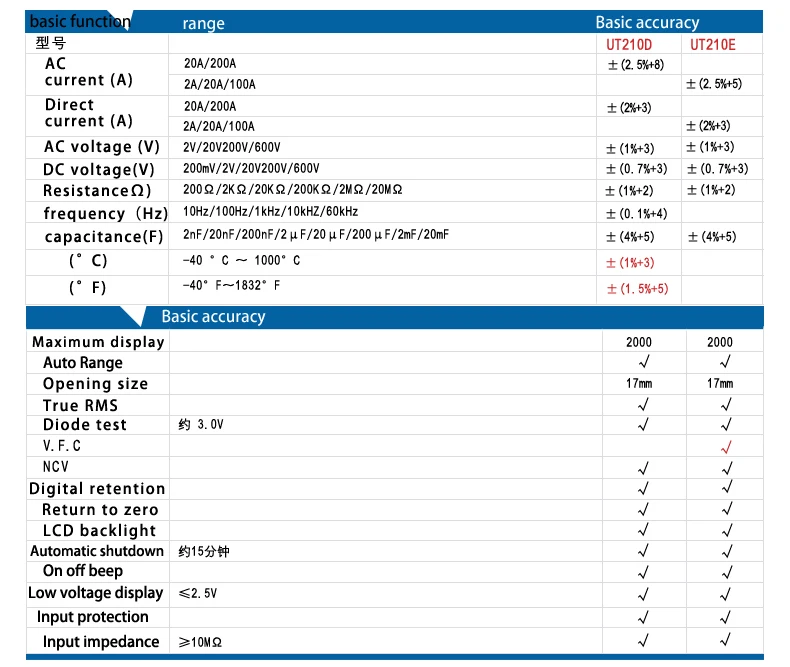Click the '≤2.5V' low voltage value
The width and height of the screenshot is (790, 667).
(x=198, y=593)
